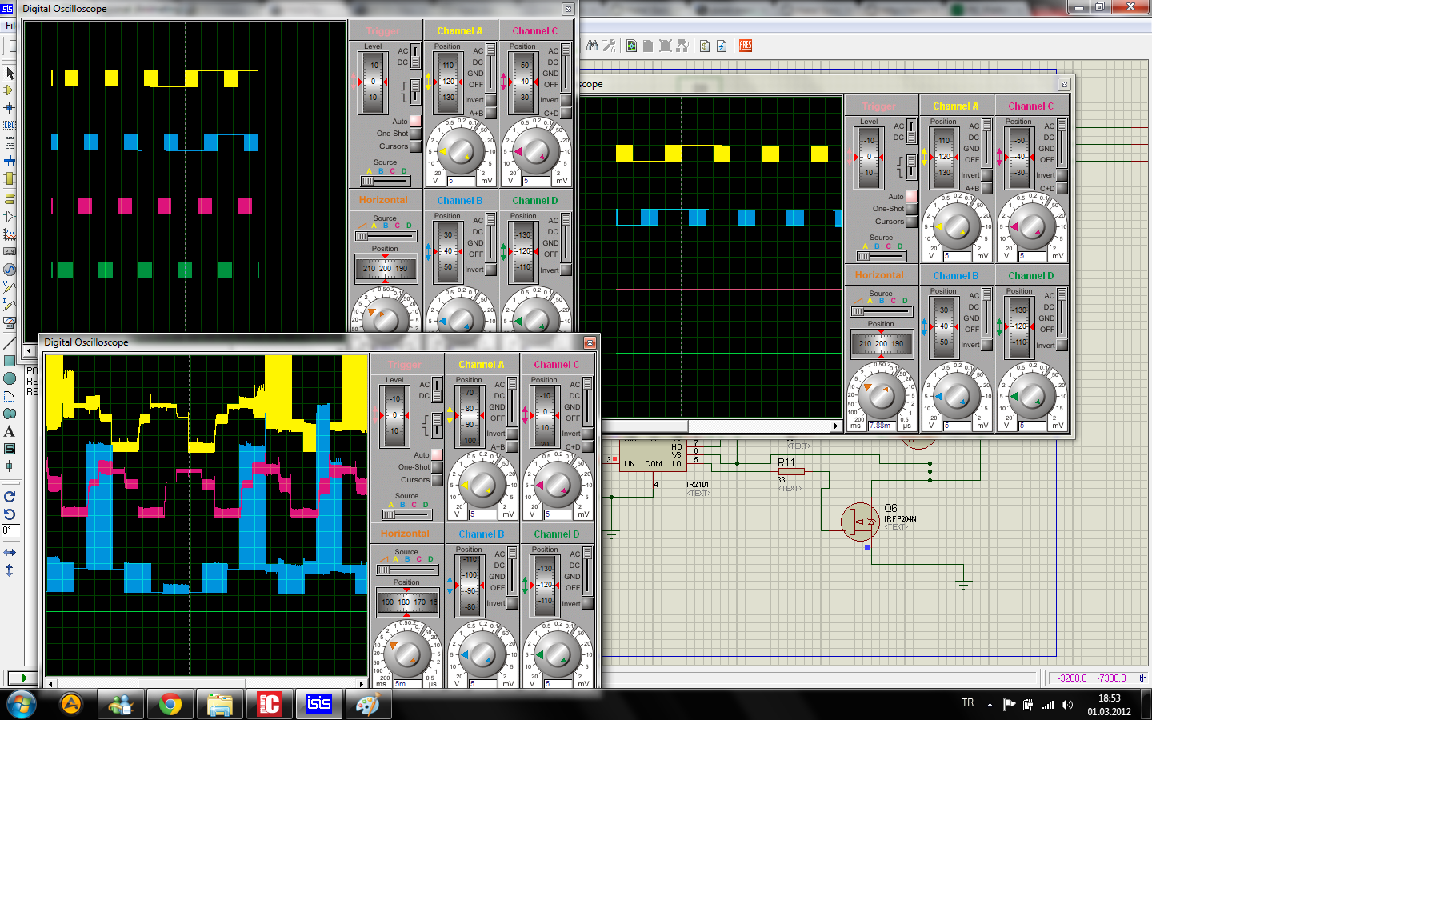Image resolution: width=1440 pixels, height=900 pixels.
Task: Click the Rotate Anti-Clockwise icon
Action: (9, 514)
